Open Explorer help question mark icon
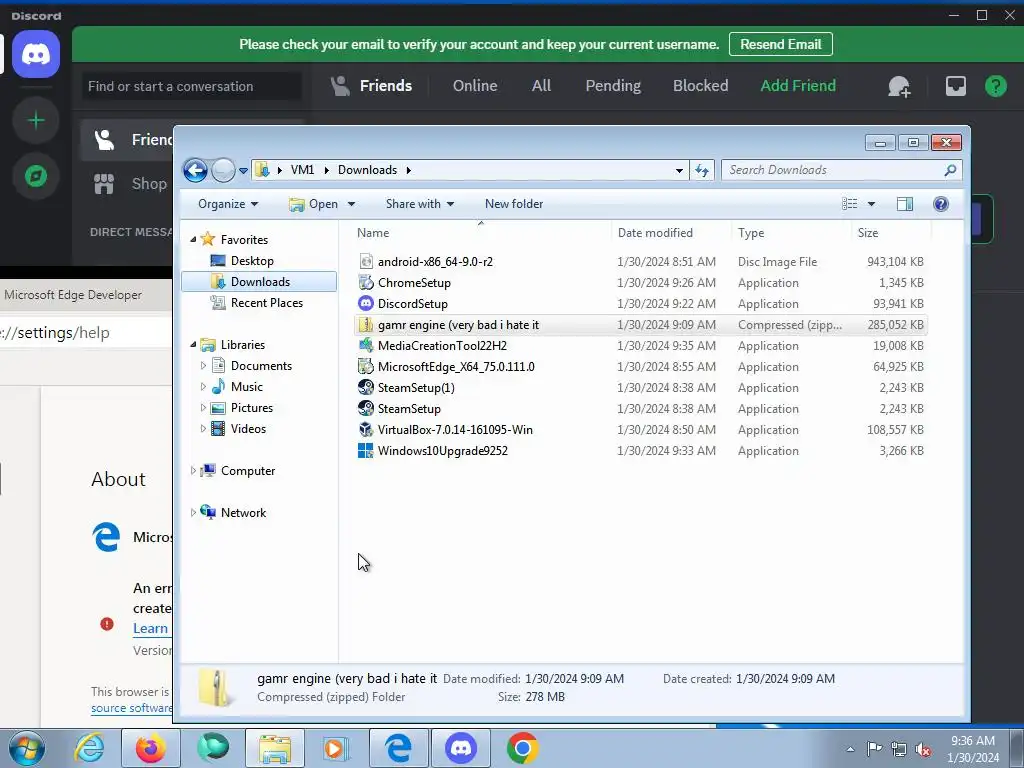 coord(940,204)
